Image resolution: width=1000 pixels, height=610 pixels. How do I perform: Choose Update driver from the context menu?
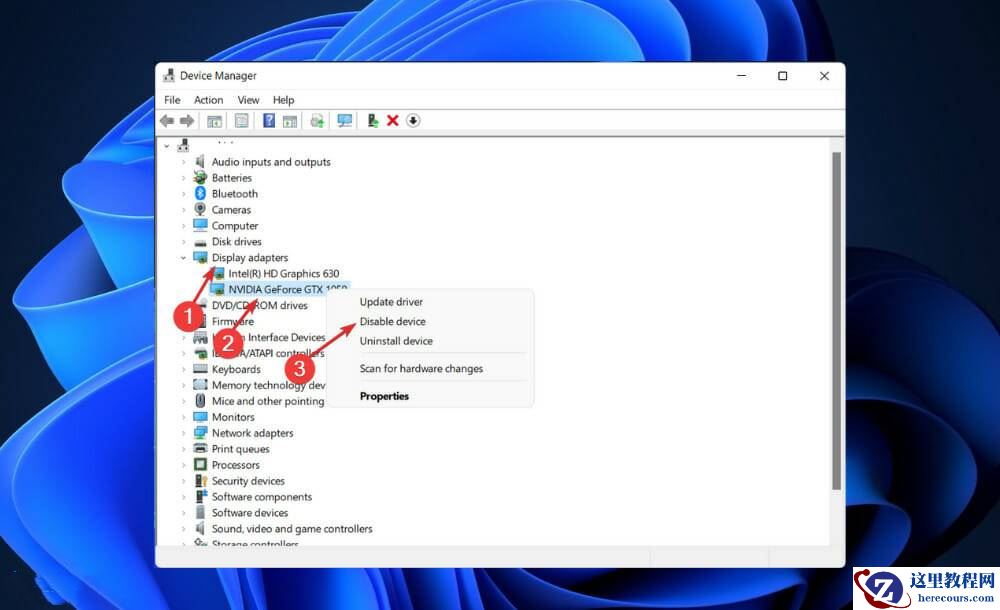coord(389,301)
